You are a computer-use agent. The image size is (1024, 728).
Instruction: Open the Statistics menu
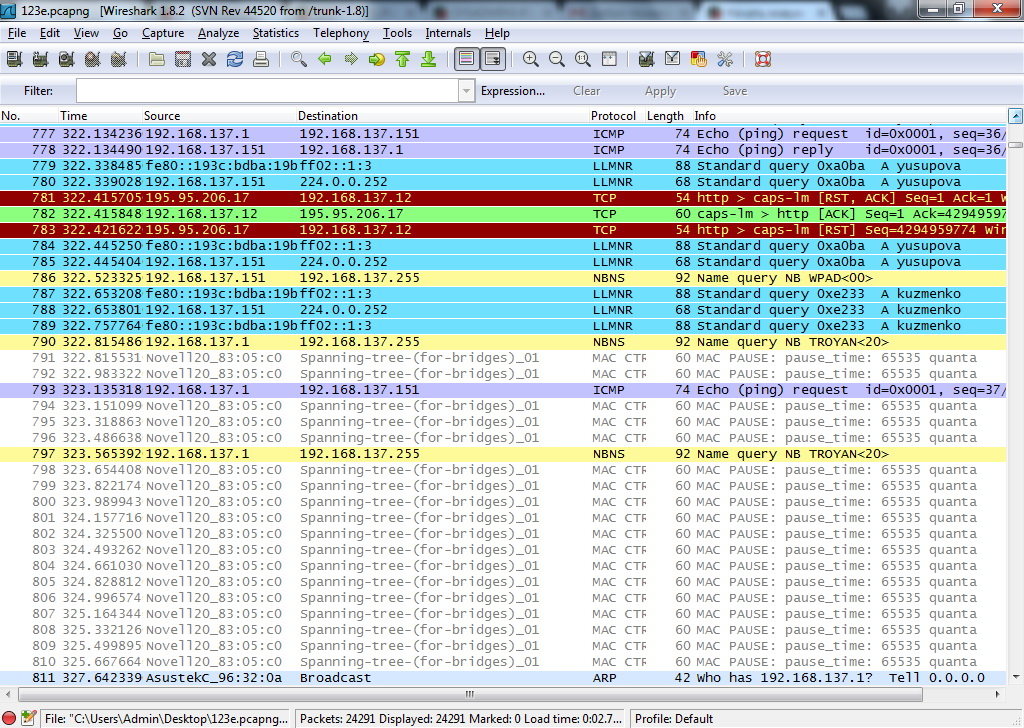click(x=276, y=33)
